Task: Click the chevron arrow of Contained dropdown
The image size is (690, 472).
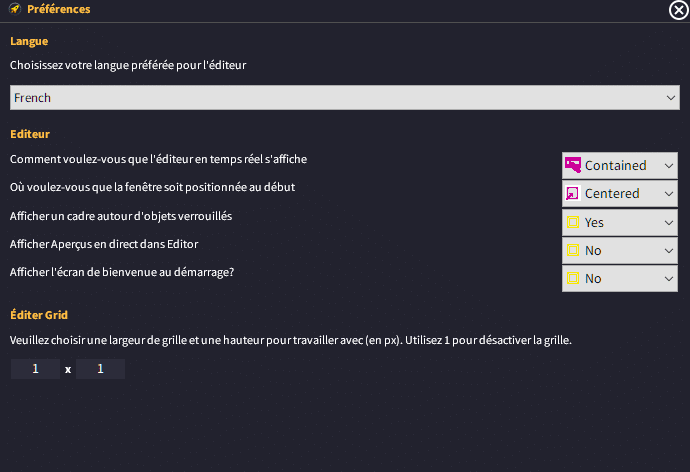Action: coord(669,166)
